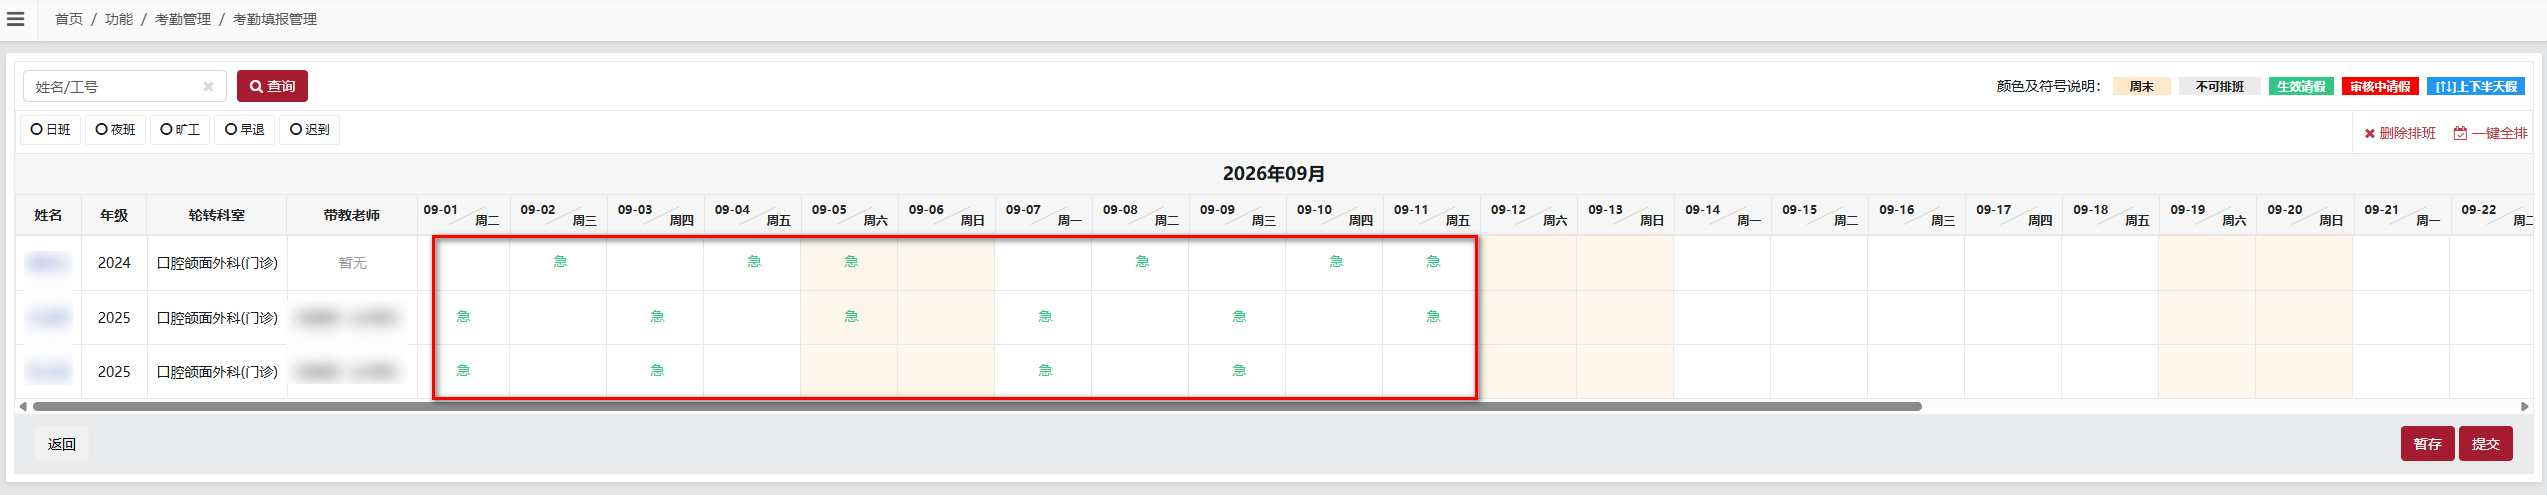The width and height of the screenshot is (2547, 495).
Task: Click the 带教老师 column header
Action: [352, 215]
